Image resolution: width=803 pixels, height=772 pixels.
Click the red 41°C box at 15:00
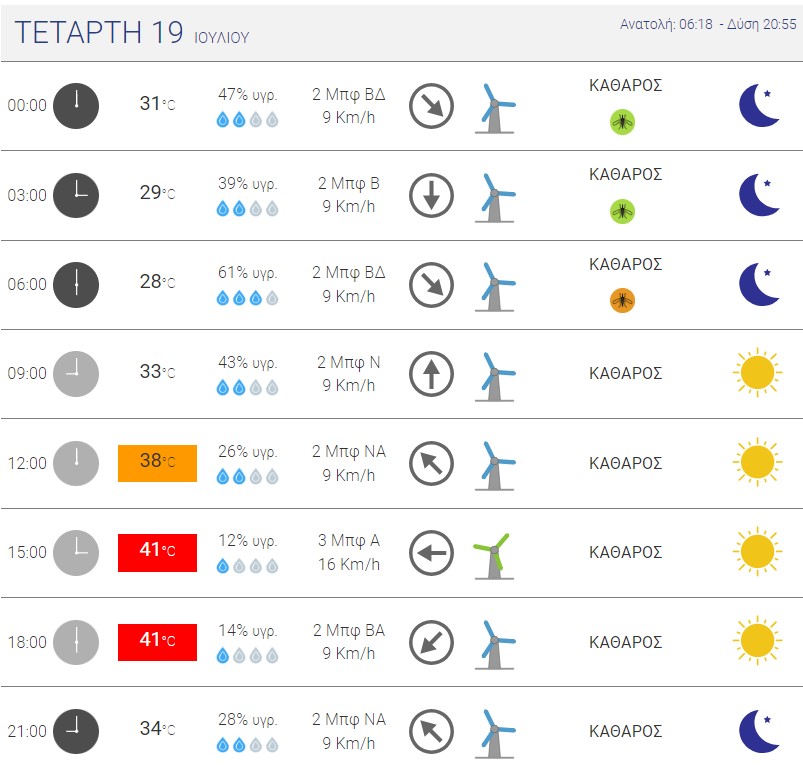point(157,553)
